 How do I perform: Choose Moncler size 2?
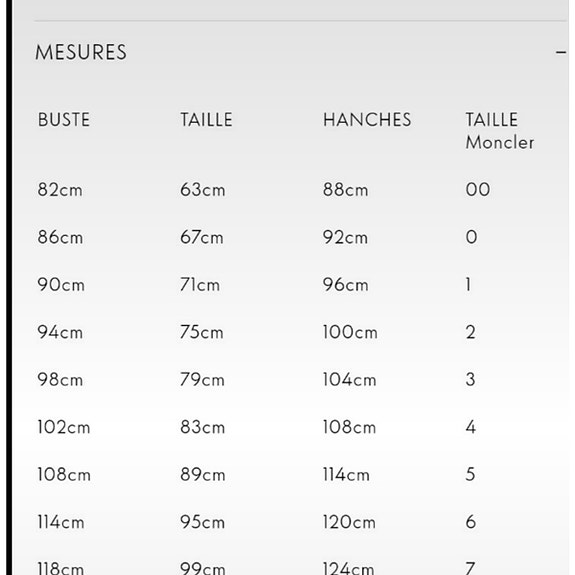[x=470, y=332]
